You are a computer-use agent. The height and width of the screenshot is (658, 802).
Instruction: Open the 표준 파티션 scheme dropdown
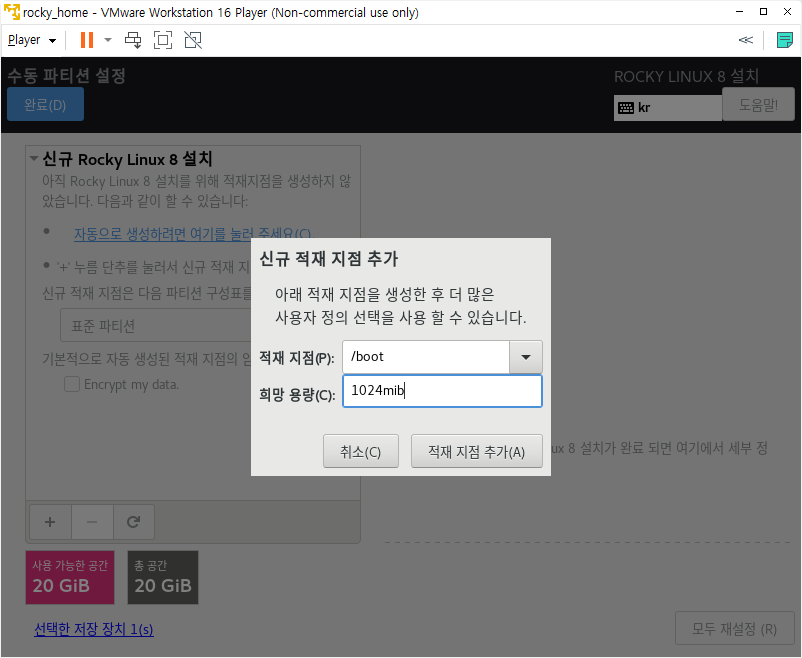[x=156, y=325]
